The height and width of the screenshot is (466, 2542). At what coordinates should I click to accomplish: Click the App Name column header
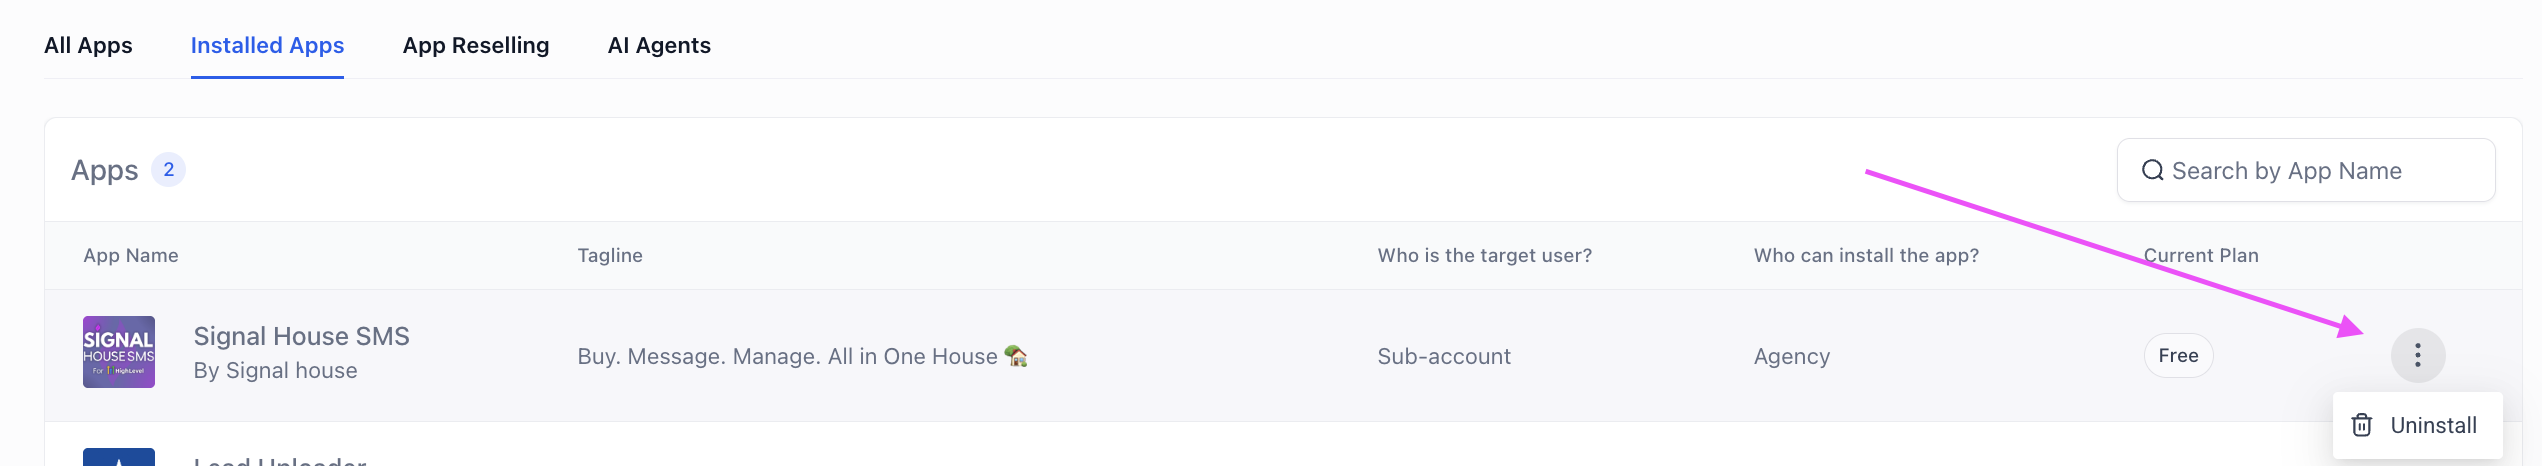(x=131, y=255)
